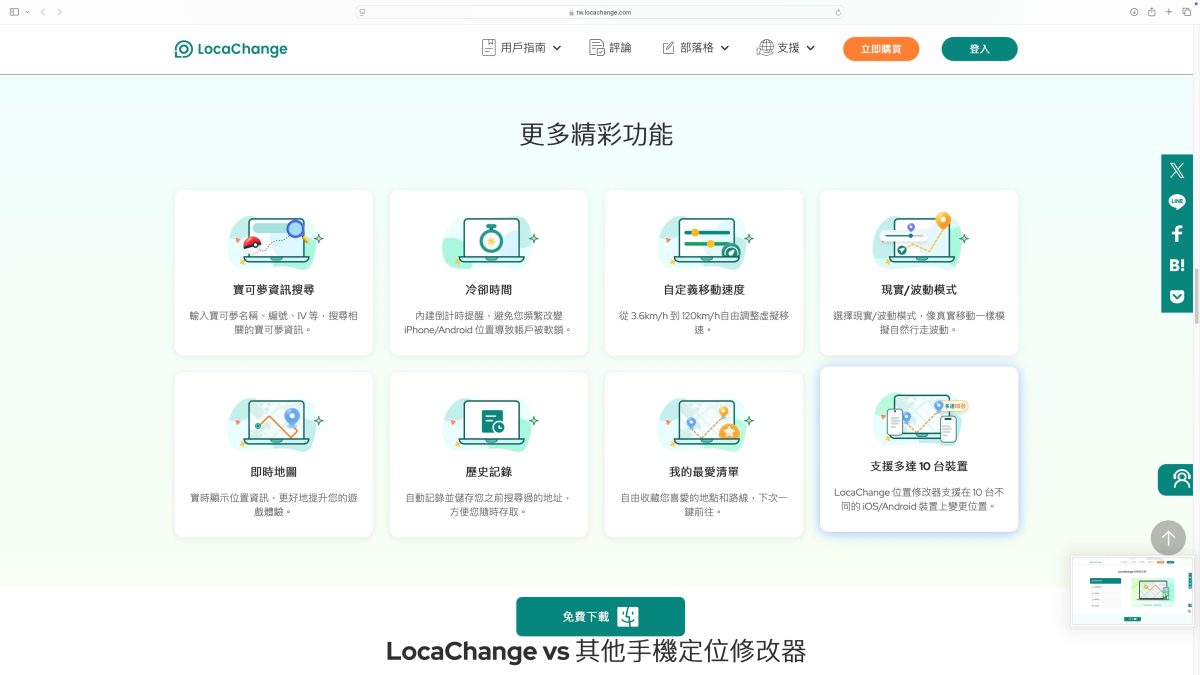Click the 我的最愛清單 illustration

(x=704, y=423)
